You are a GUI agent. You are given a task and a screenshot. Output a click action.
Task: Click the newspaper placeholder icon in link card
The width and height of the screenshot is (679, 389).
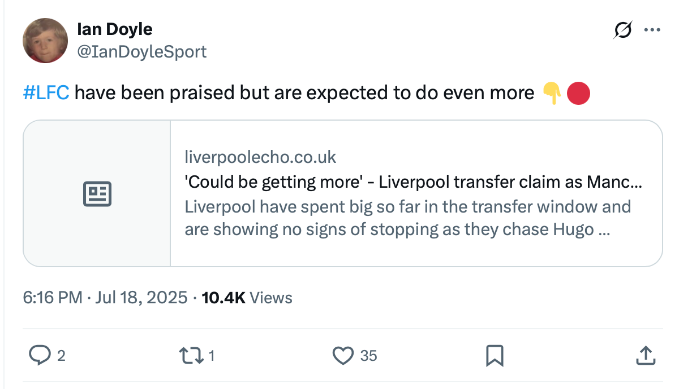click(x=97, y=194)
